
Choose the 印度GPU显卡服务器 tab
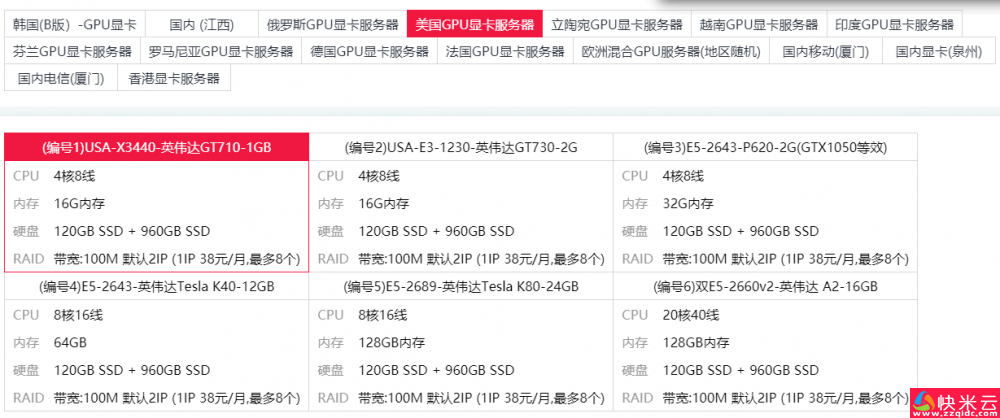(895, 25)
